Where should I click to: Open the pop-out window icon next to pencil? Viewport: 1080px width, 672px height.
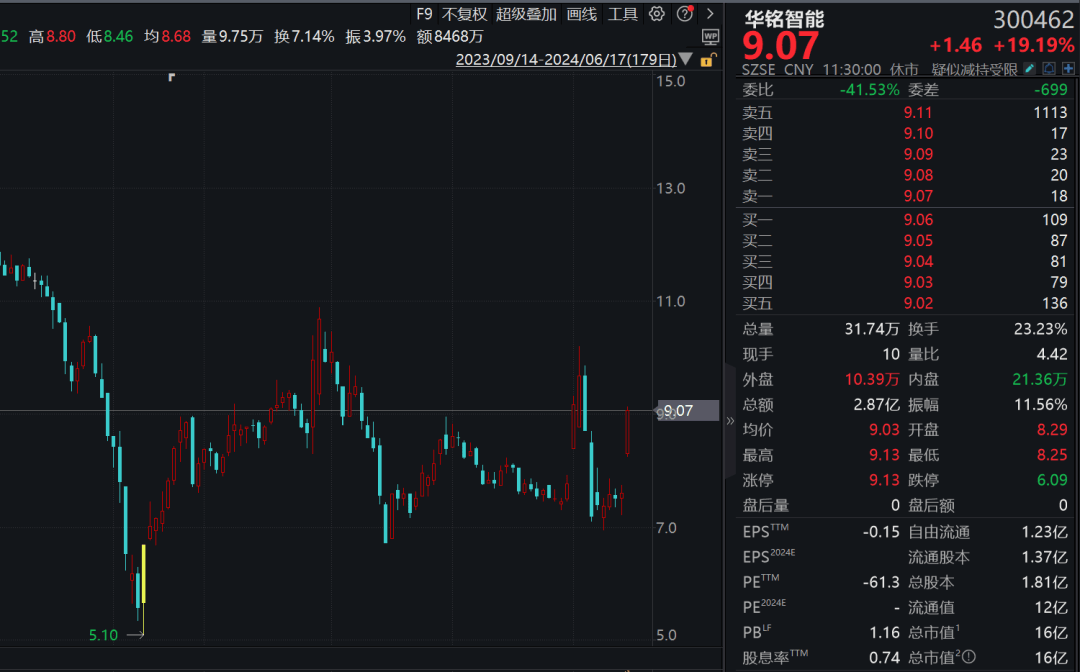click(x=1050, y=69)
